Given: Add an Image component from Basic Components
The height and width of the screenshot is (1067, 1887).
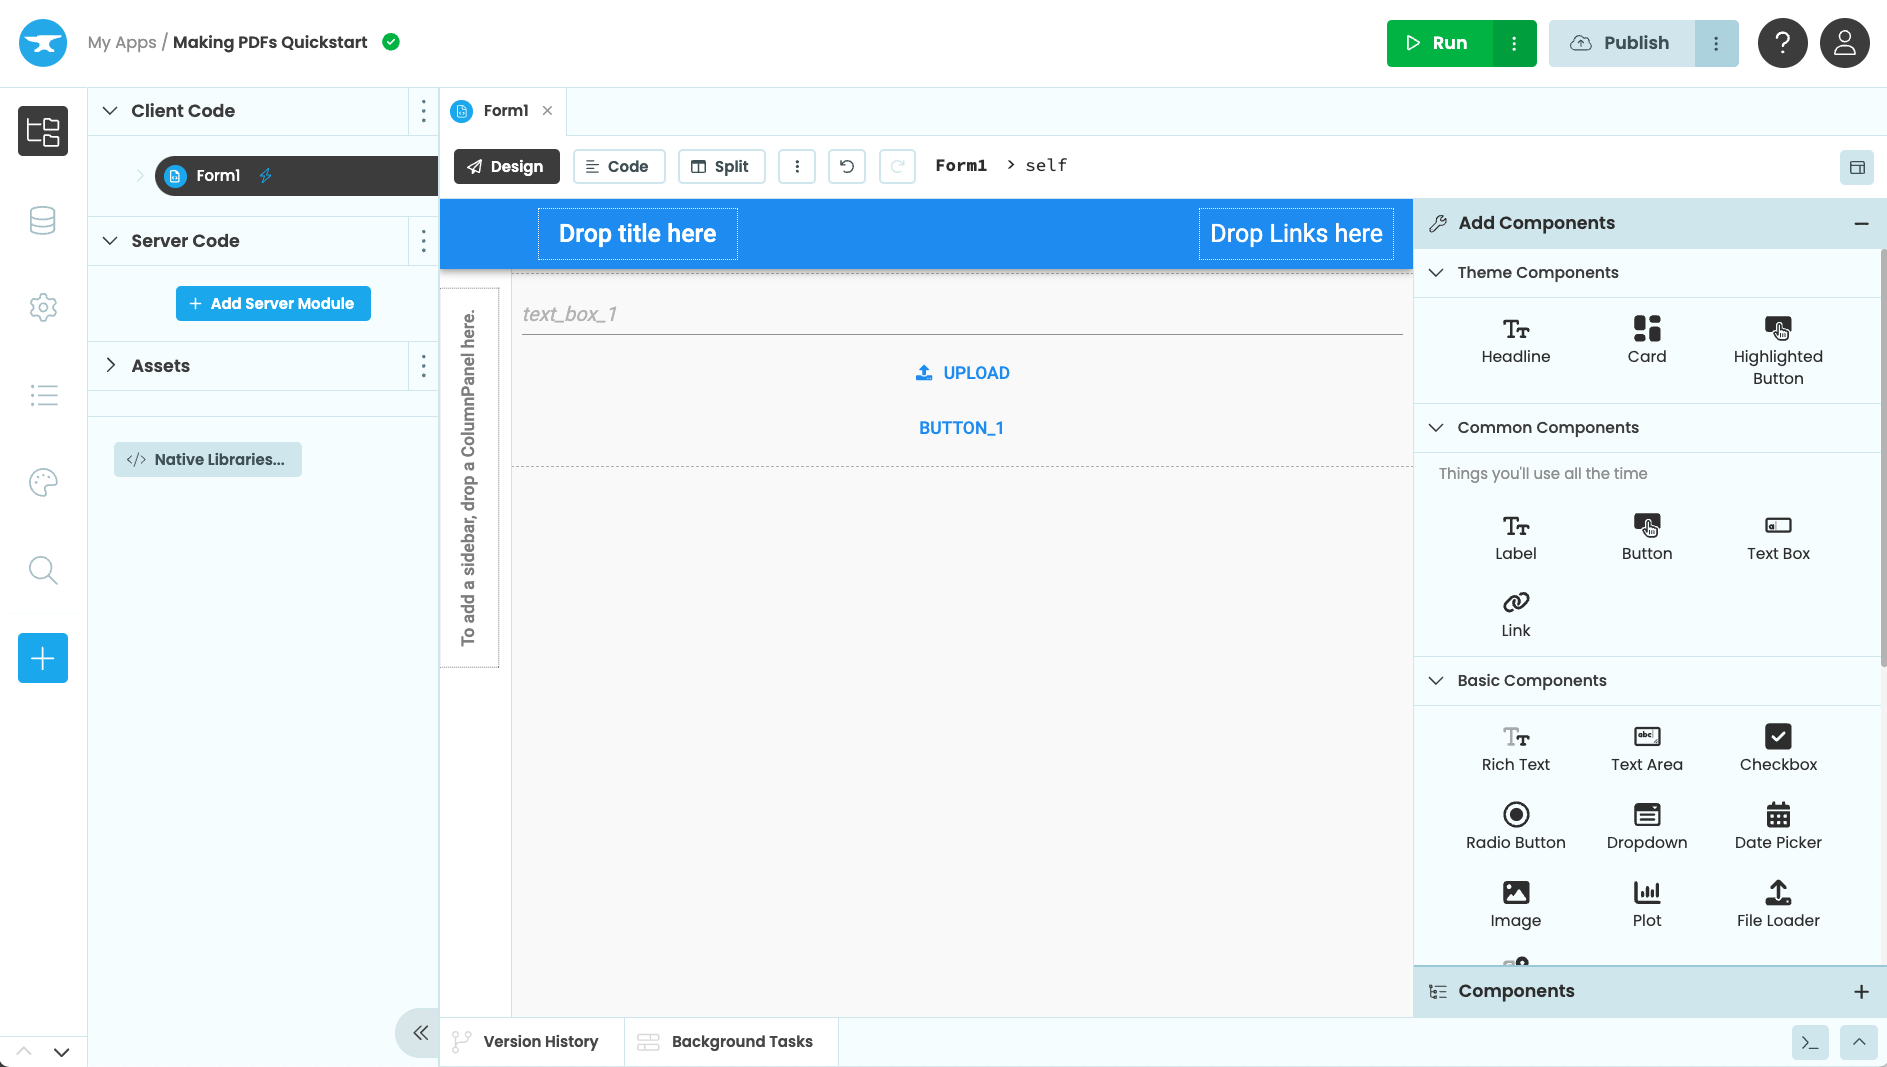Looking at the screenshot, I should [x=1515, y=903].
